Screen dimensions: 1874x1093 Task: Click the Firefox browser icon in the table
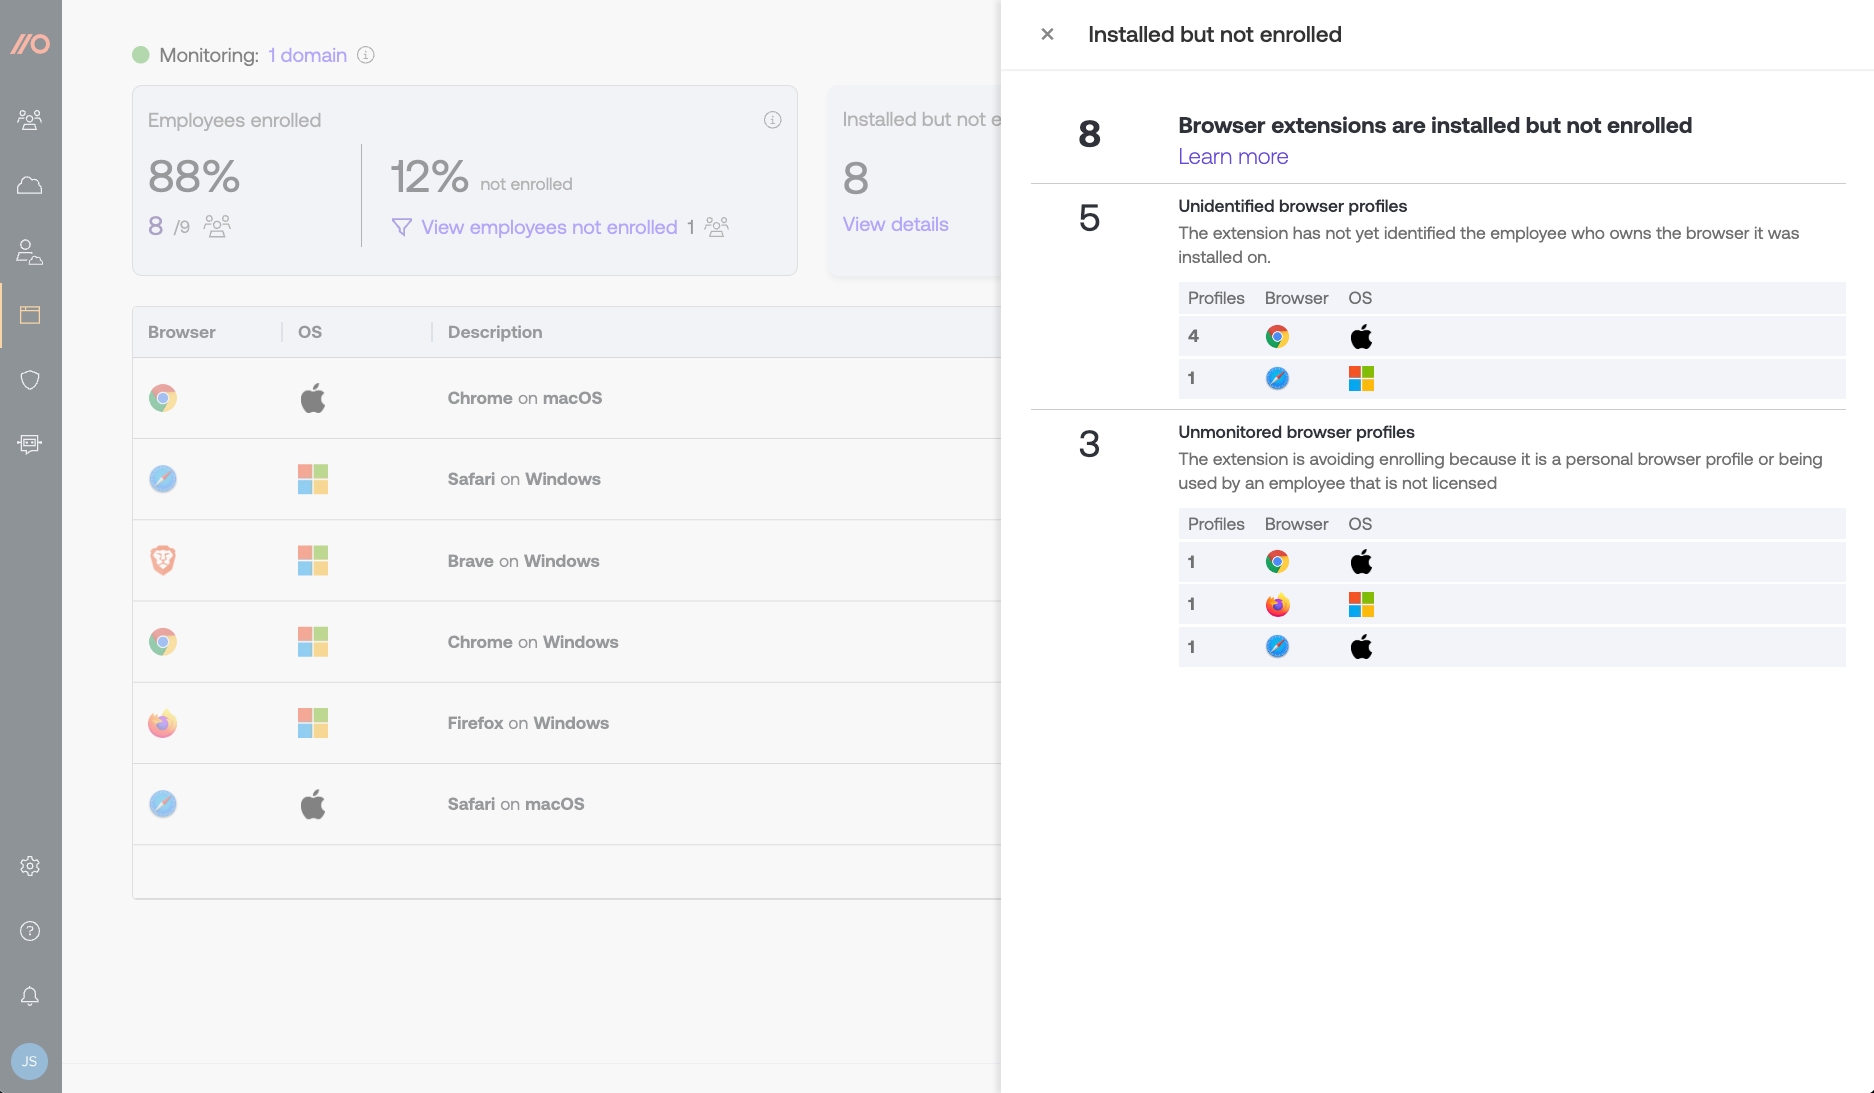click(163, 723)
